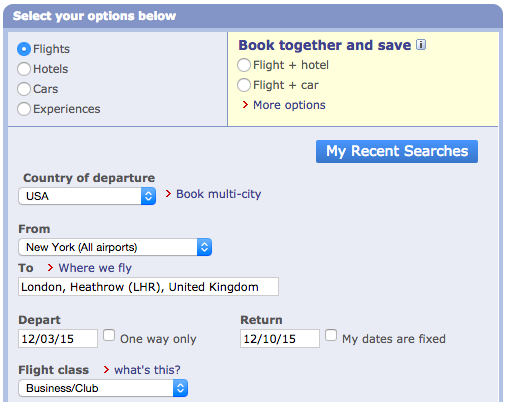The image size is (507, 402).
Task: Expand the From New York airports dropdown
Action: (x=115, y=247)
